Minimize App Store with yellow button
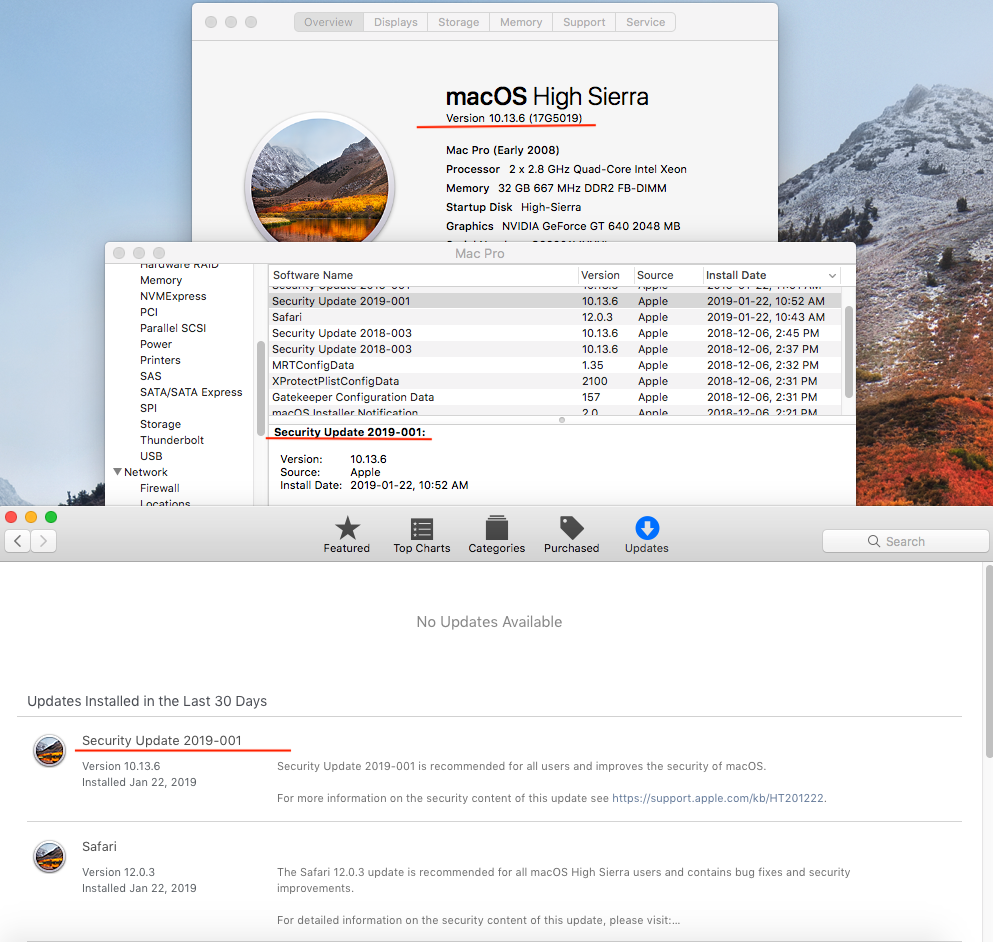 [30, 517]
